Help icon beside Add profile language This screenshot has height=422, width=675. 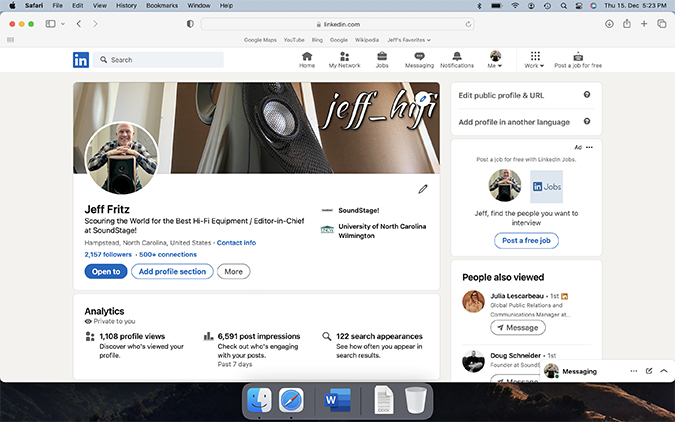pyautogui.click(x=587, y=121)
